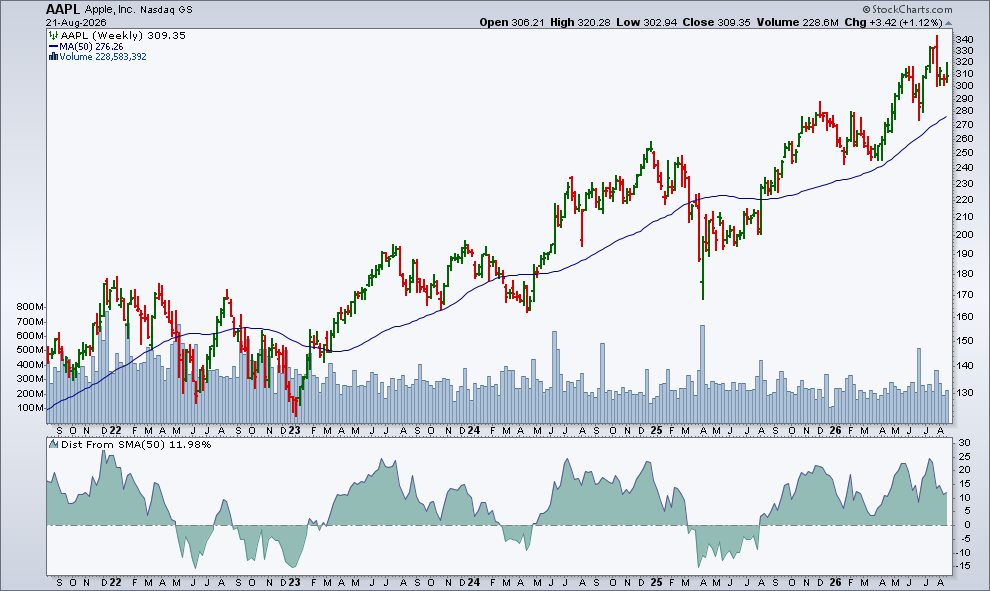The image size is (990, 591).
Task: Click the 280 price axis label
Action: tap(964, 111)
